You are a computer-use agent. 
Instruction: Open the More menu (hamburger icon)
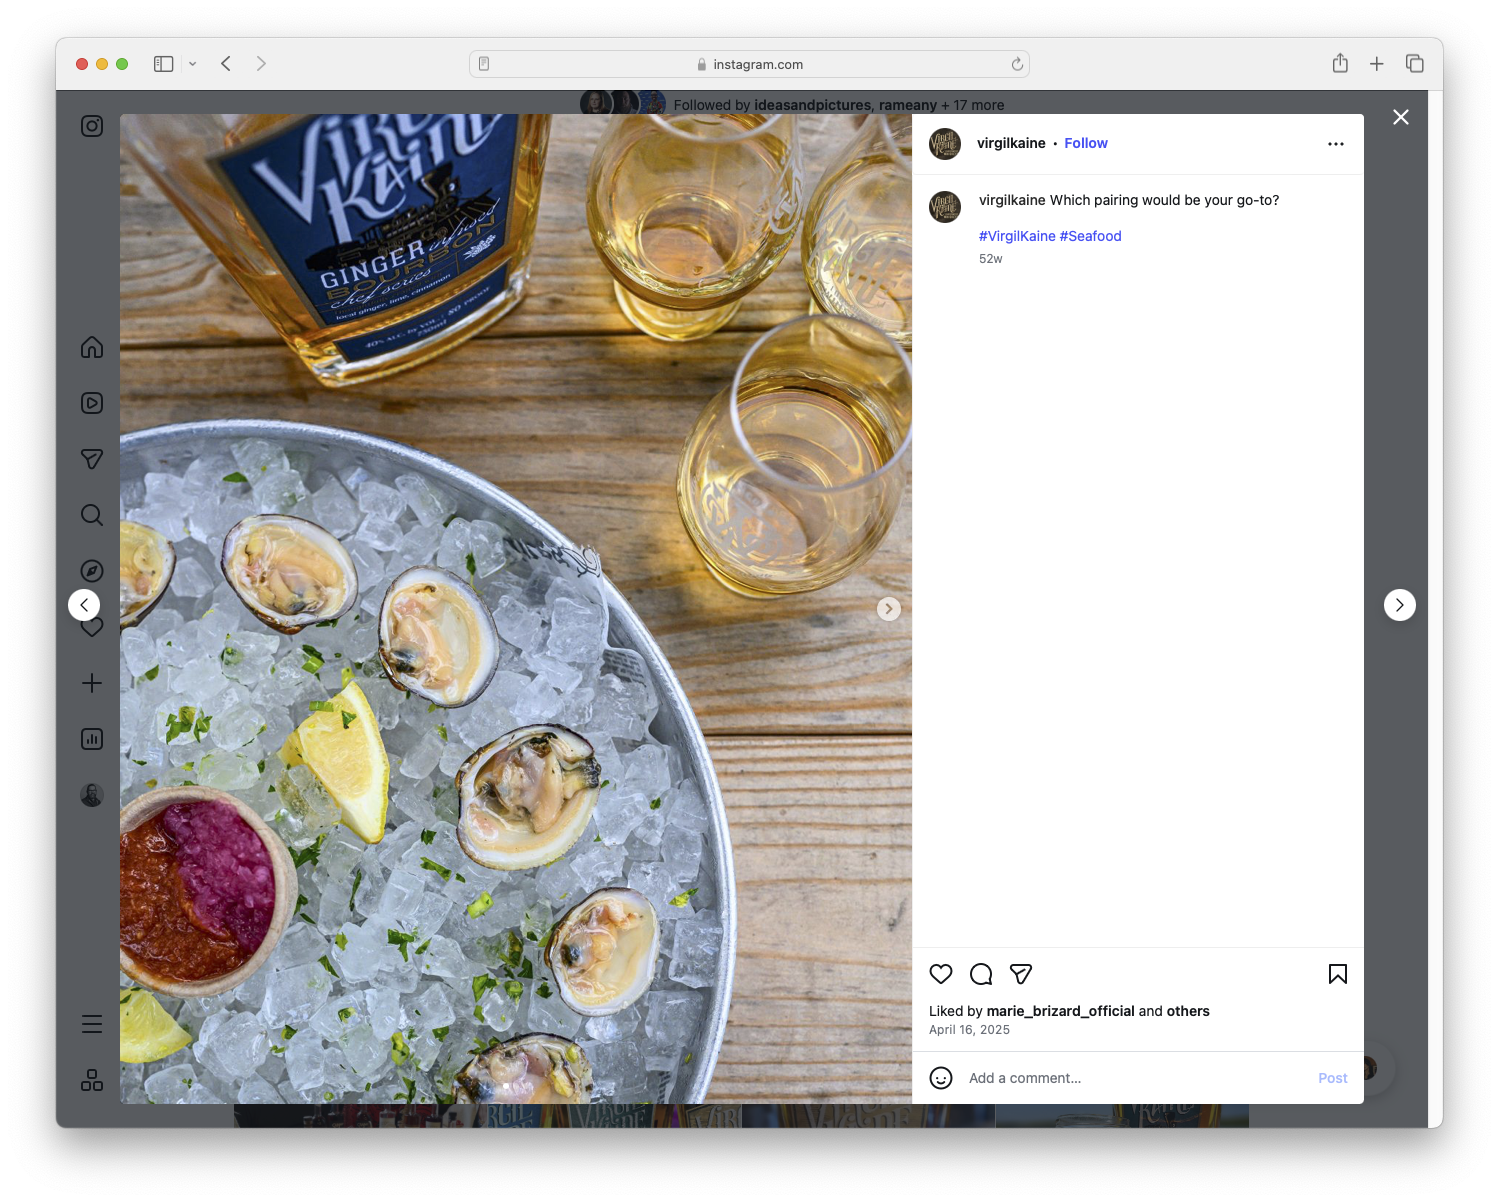pyautogui.click(x=91, y=1023)
